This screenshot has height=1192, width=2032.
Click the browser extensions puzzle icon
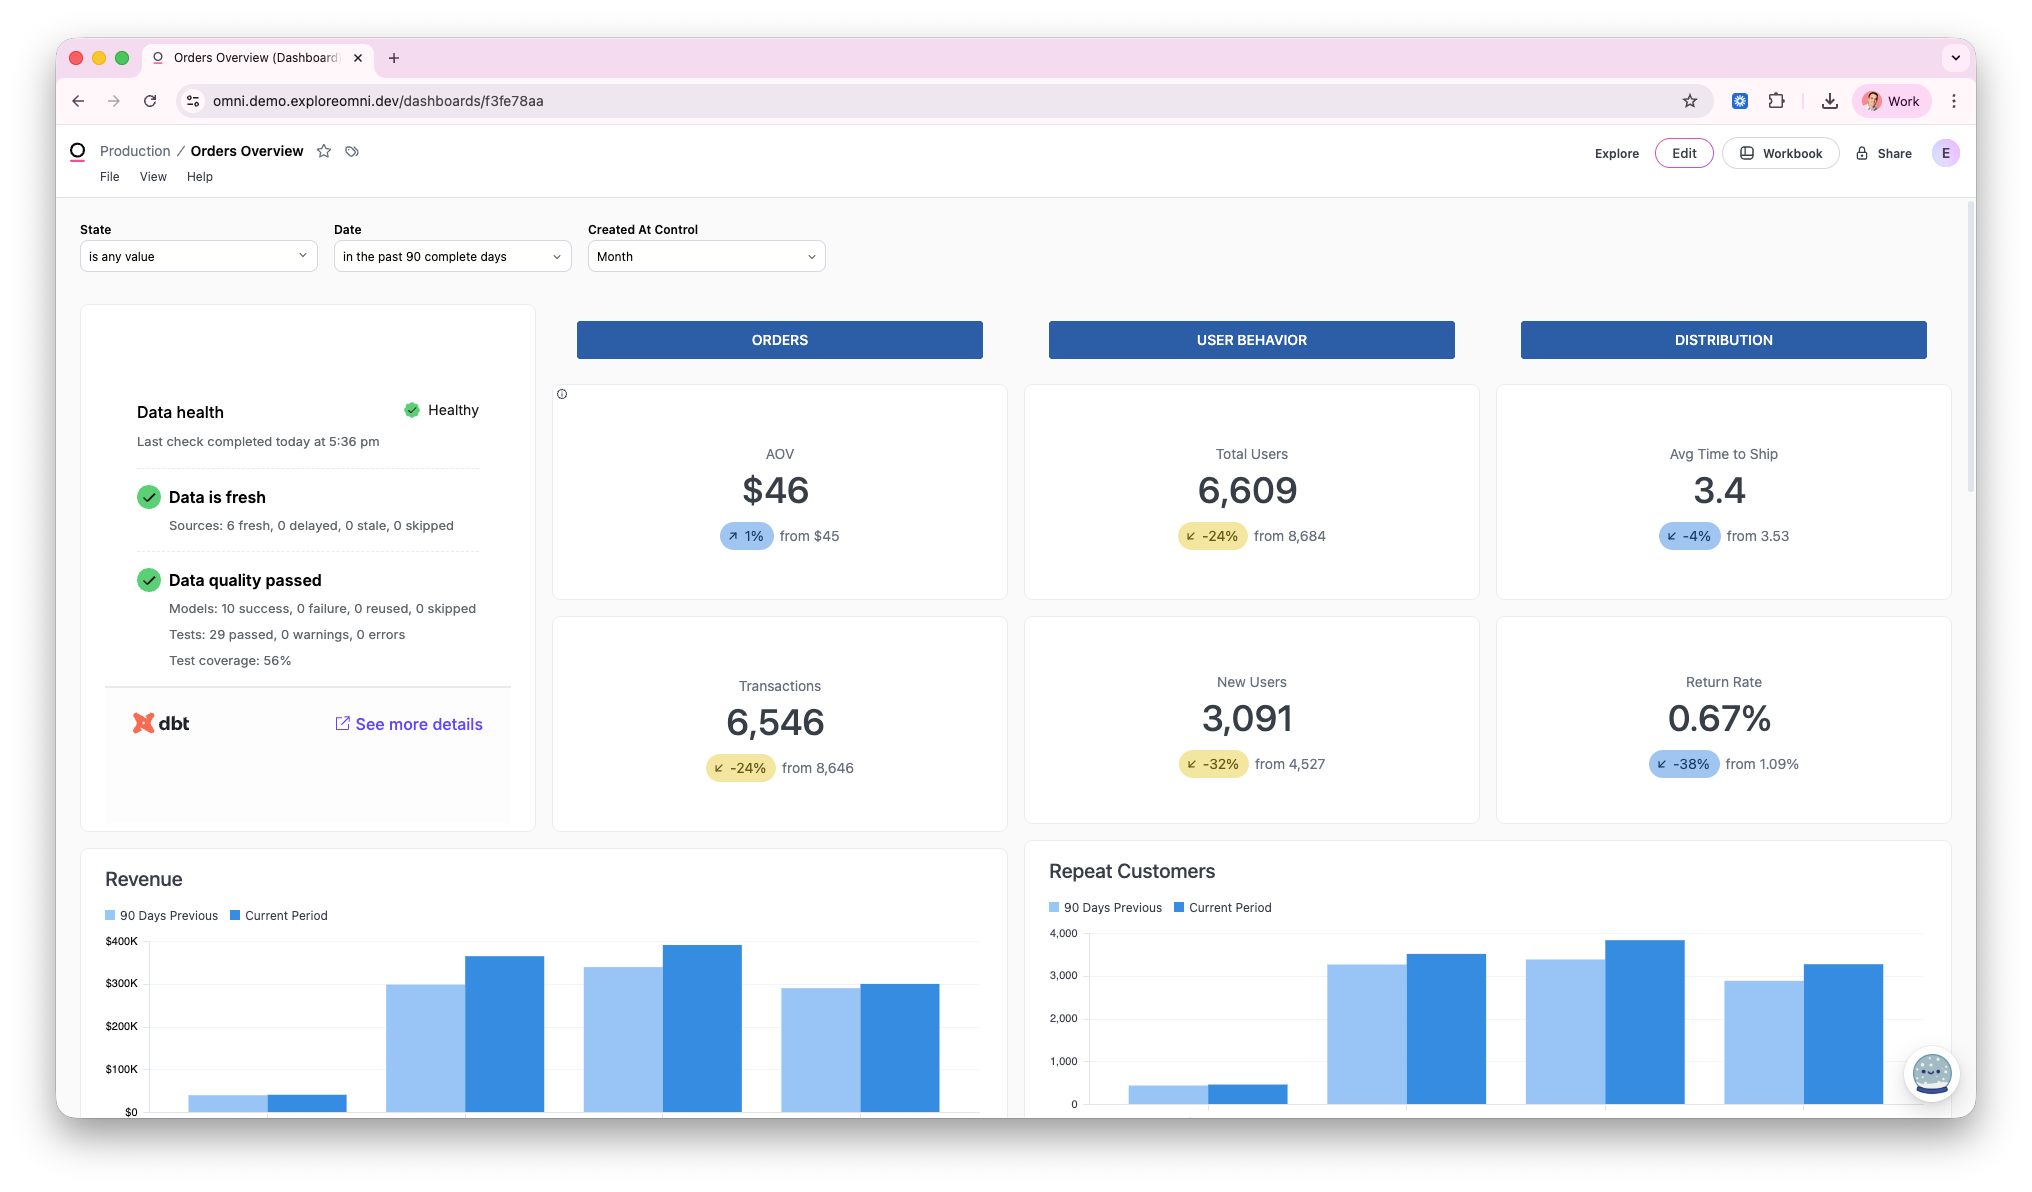(x=1777, y=101)
